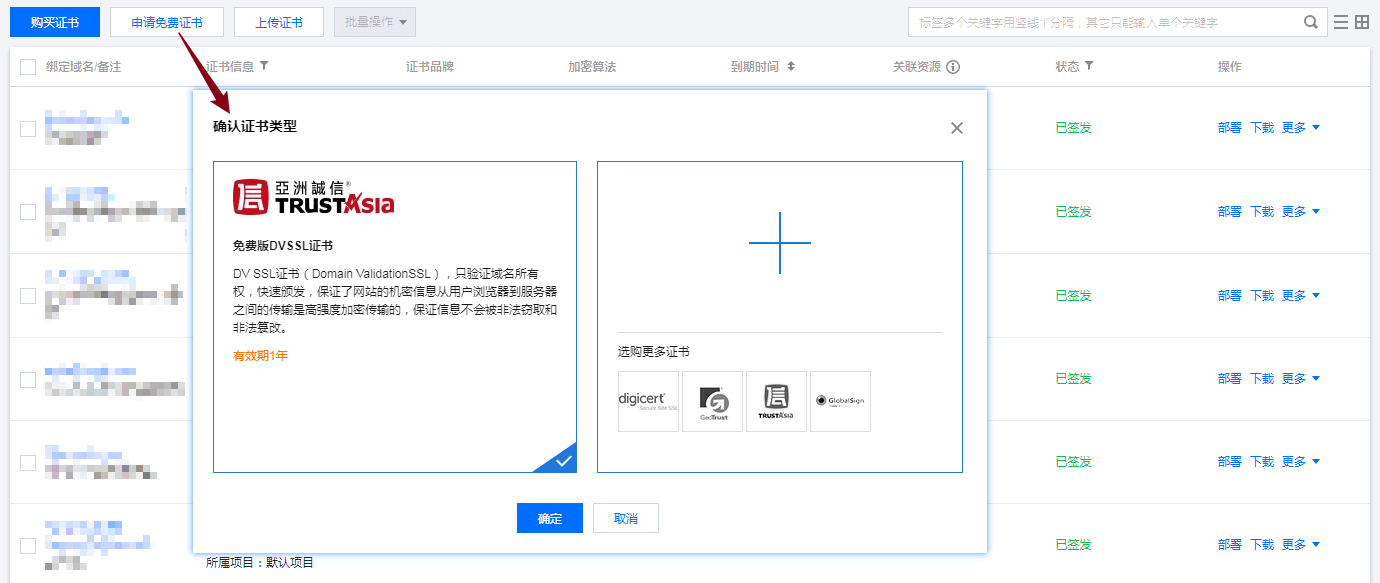Select the 免费版DVSSL证书 TrustAsia card
Image resolution: width=1380 pixels, height=583 pixels.
coord(395,317)
